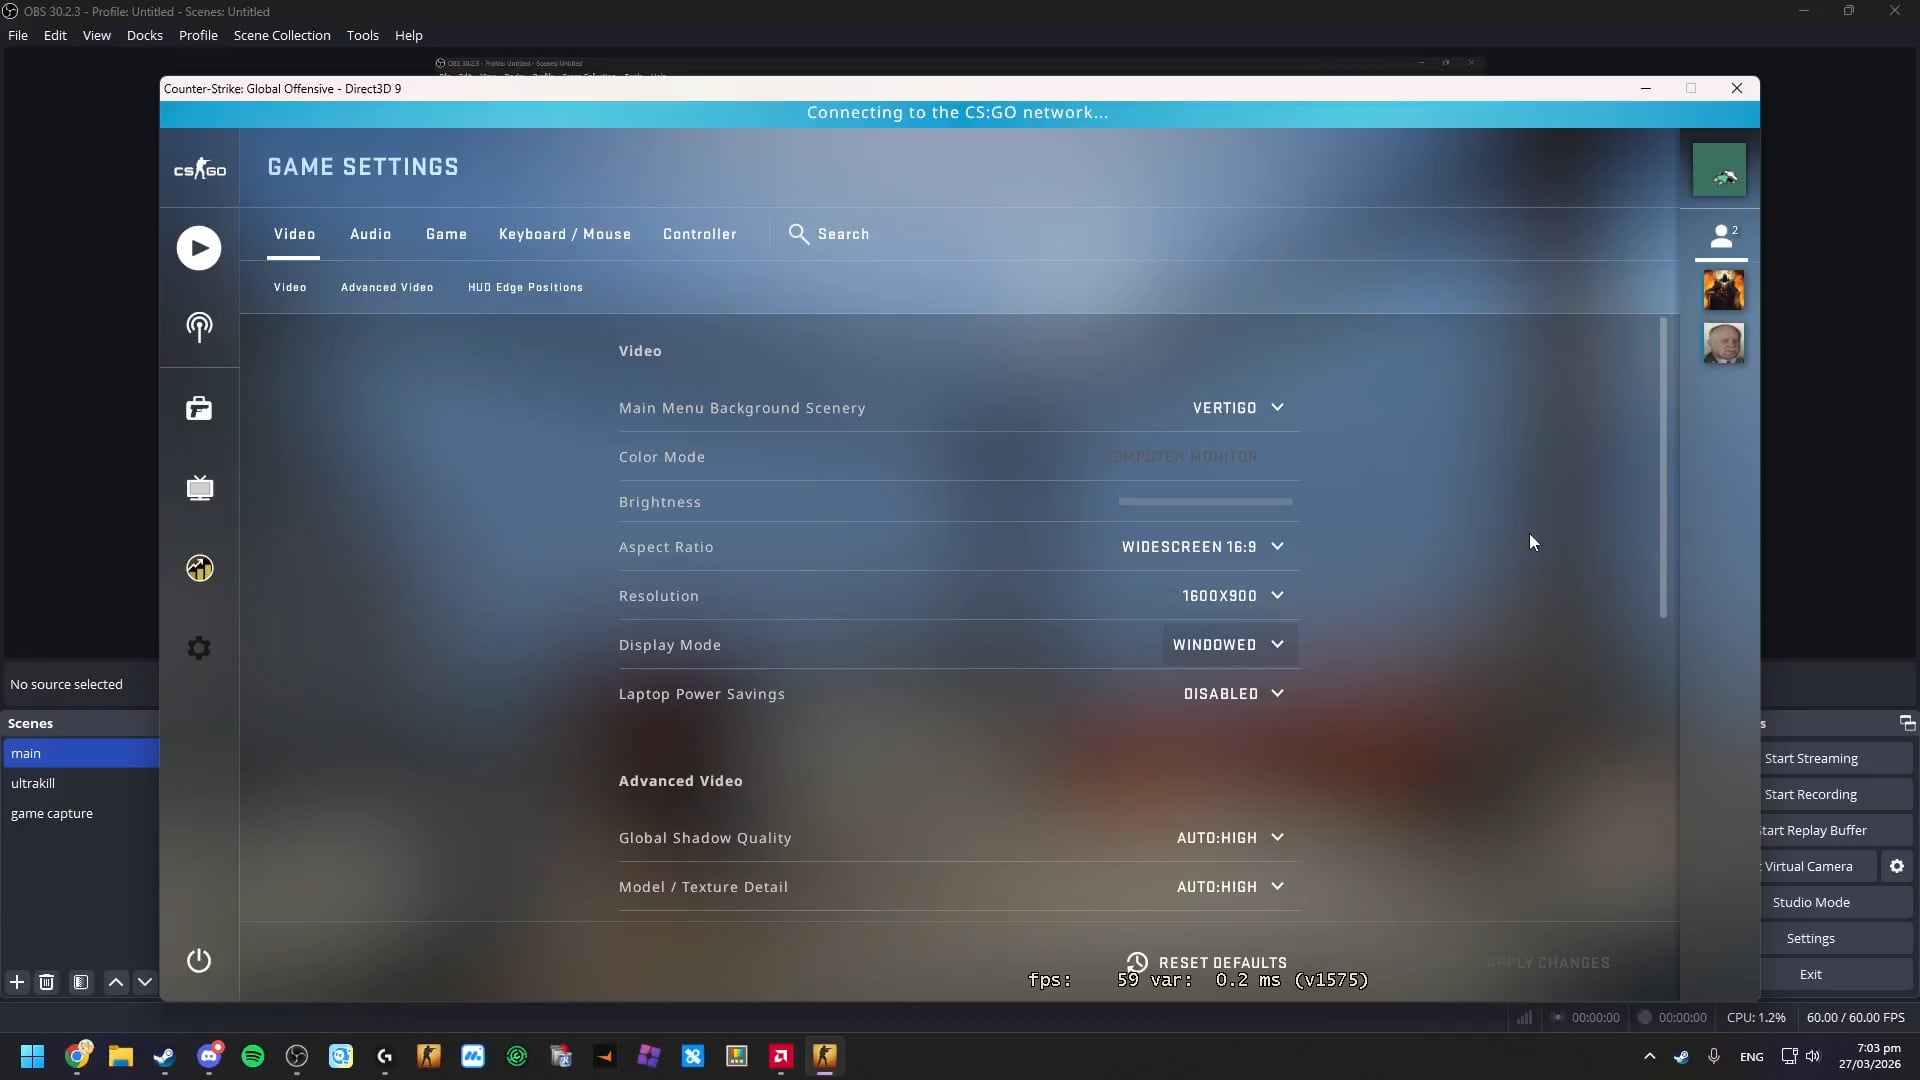1920x1080 pixels.
Task: Expand the Aspect Ratio dropdown
Action: [1202, 547]
